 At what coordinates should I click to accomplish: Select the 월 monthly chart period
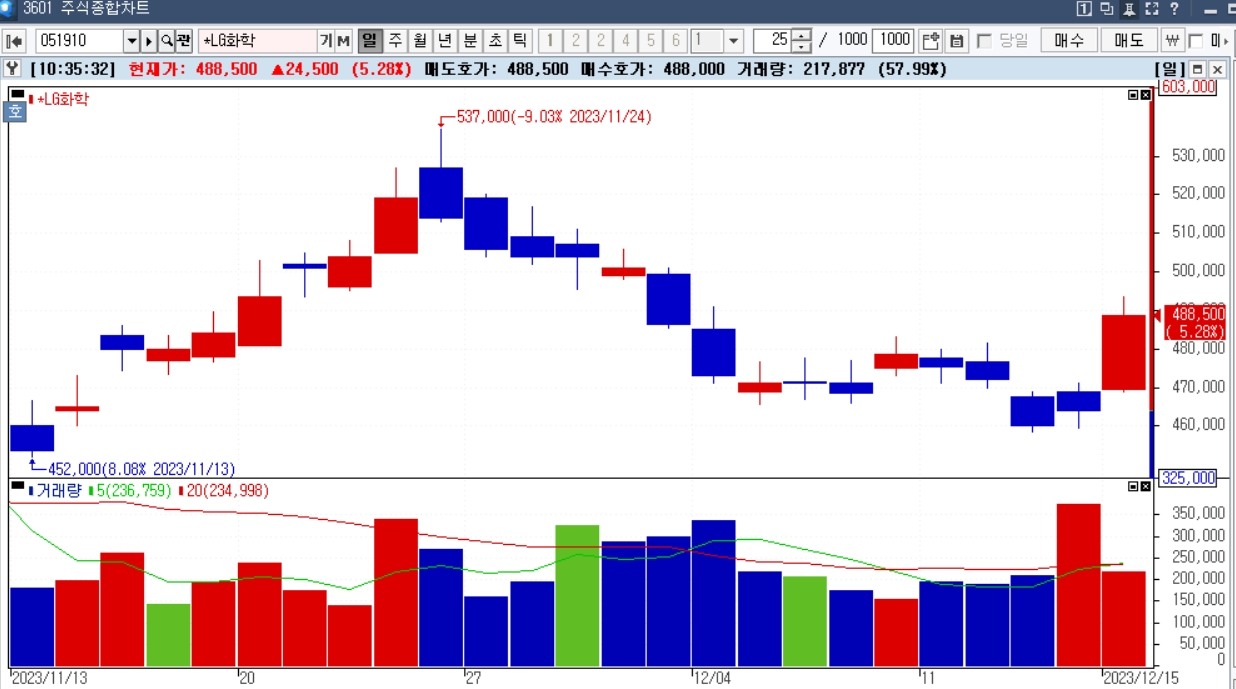420,41
